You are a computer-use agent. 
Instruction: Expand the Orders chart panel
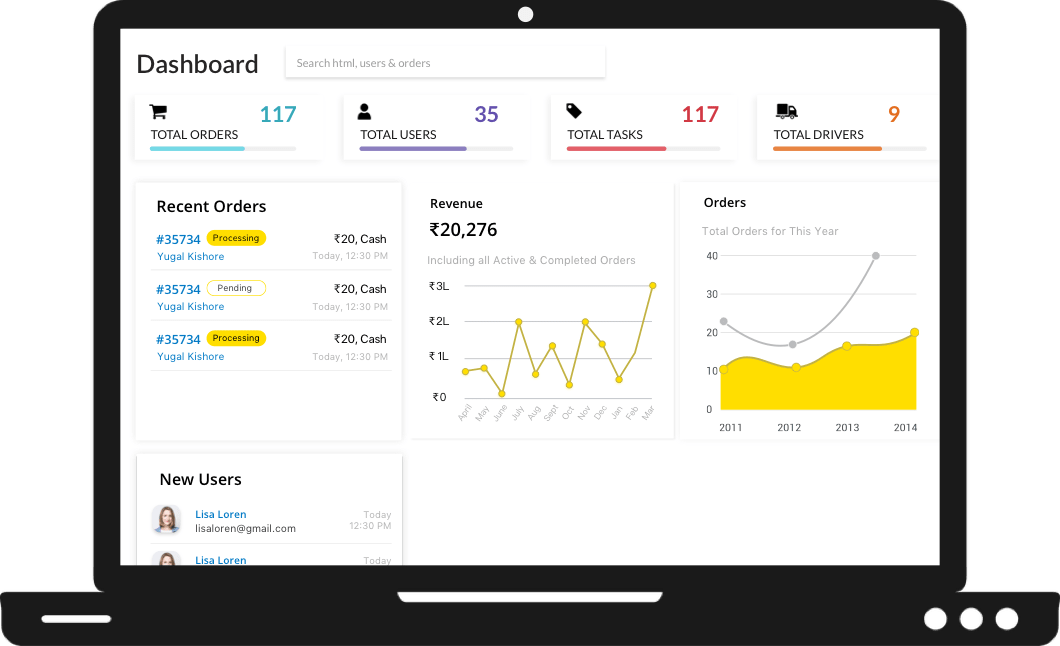tap(724, 202)
